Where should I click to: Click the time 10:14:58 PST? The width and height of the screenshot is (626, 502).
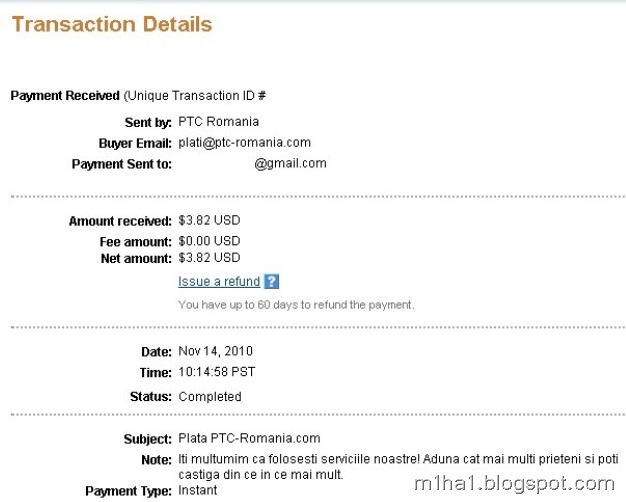point(217,372)
